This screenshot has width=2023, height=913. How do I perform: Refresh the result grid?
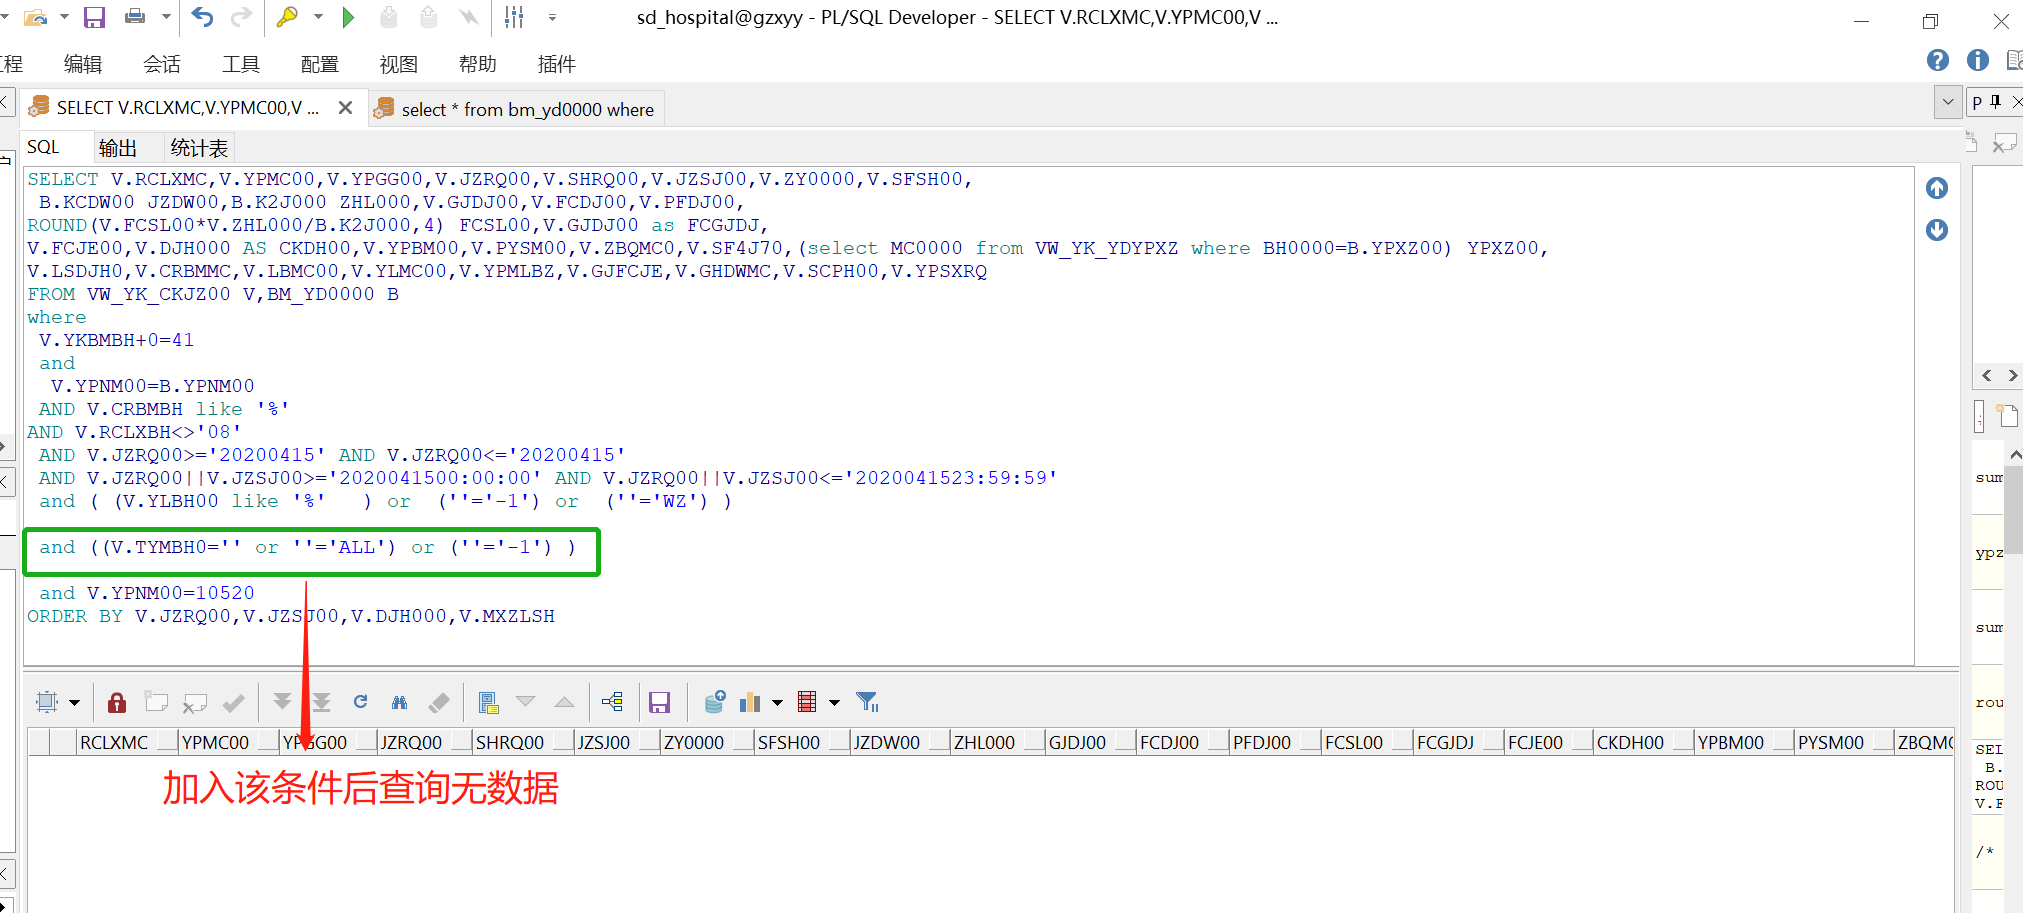point(360,702)
